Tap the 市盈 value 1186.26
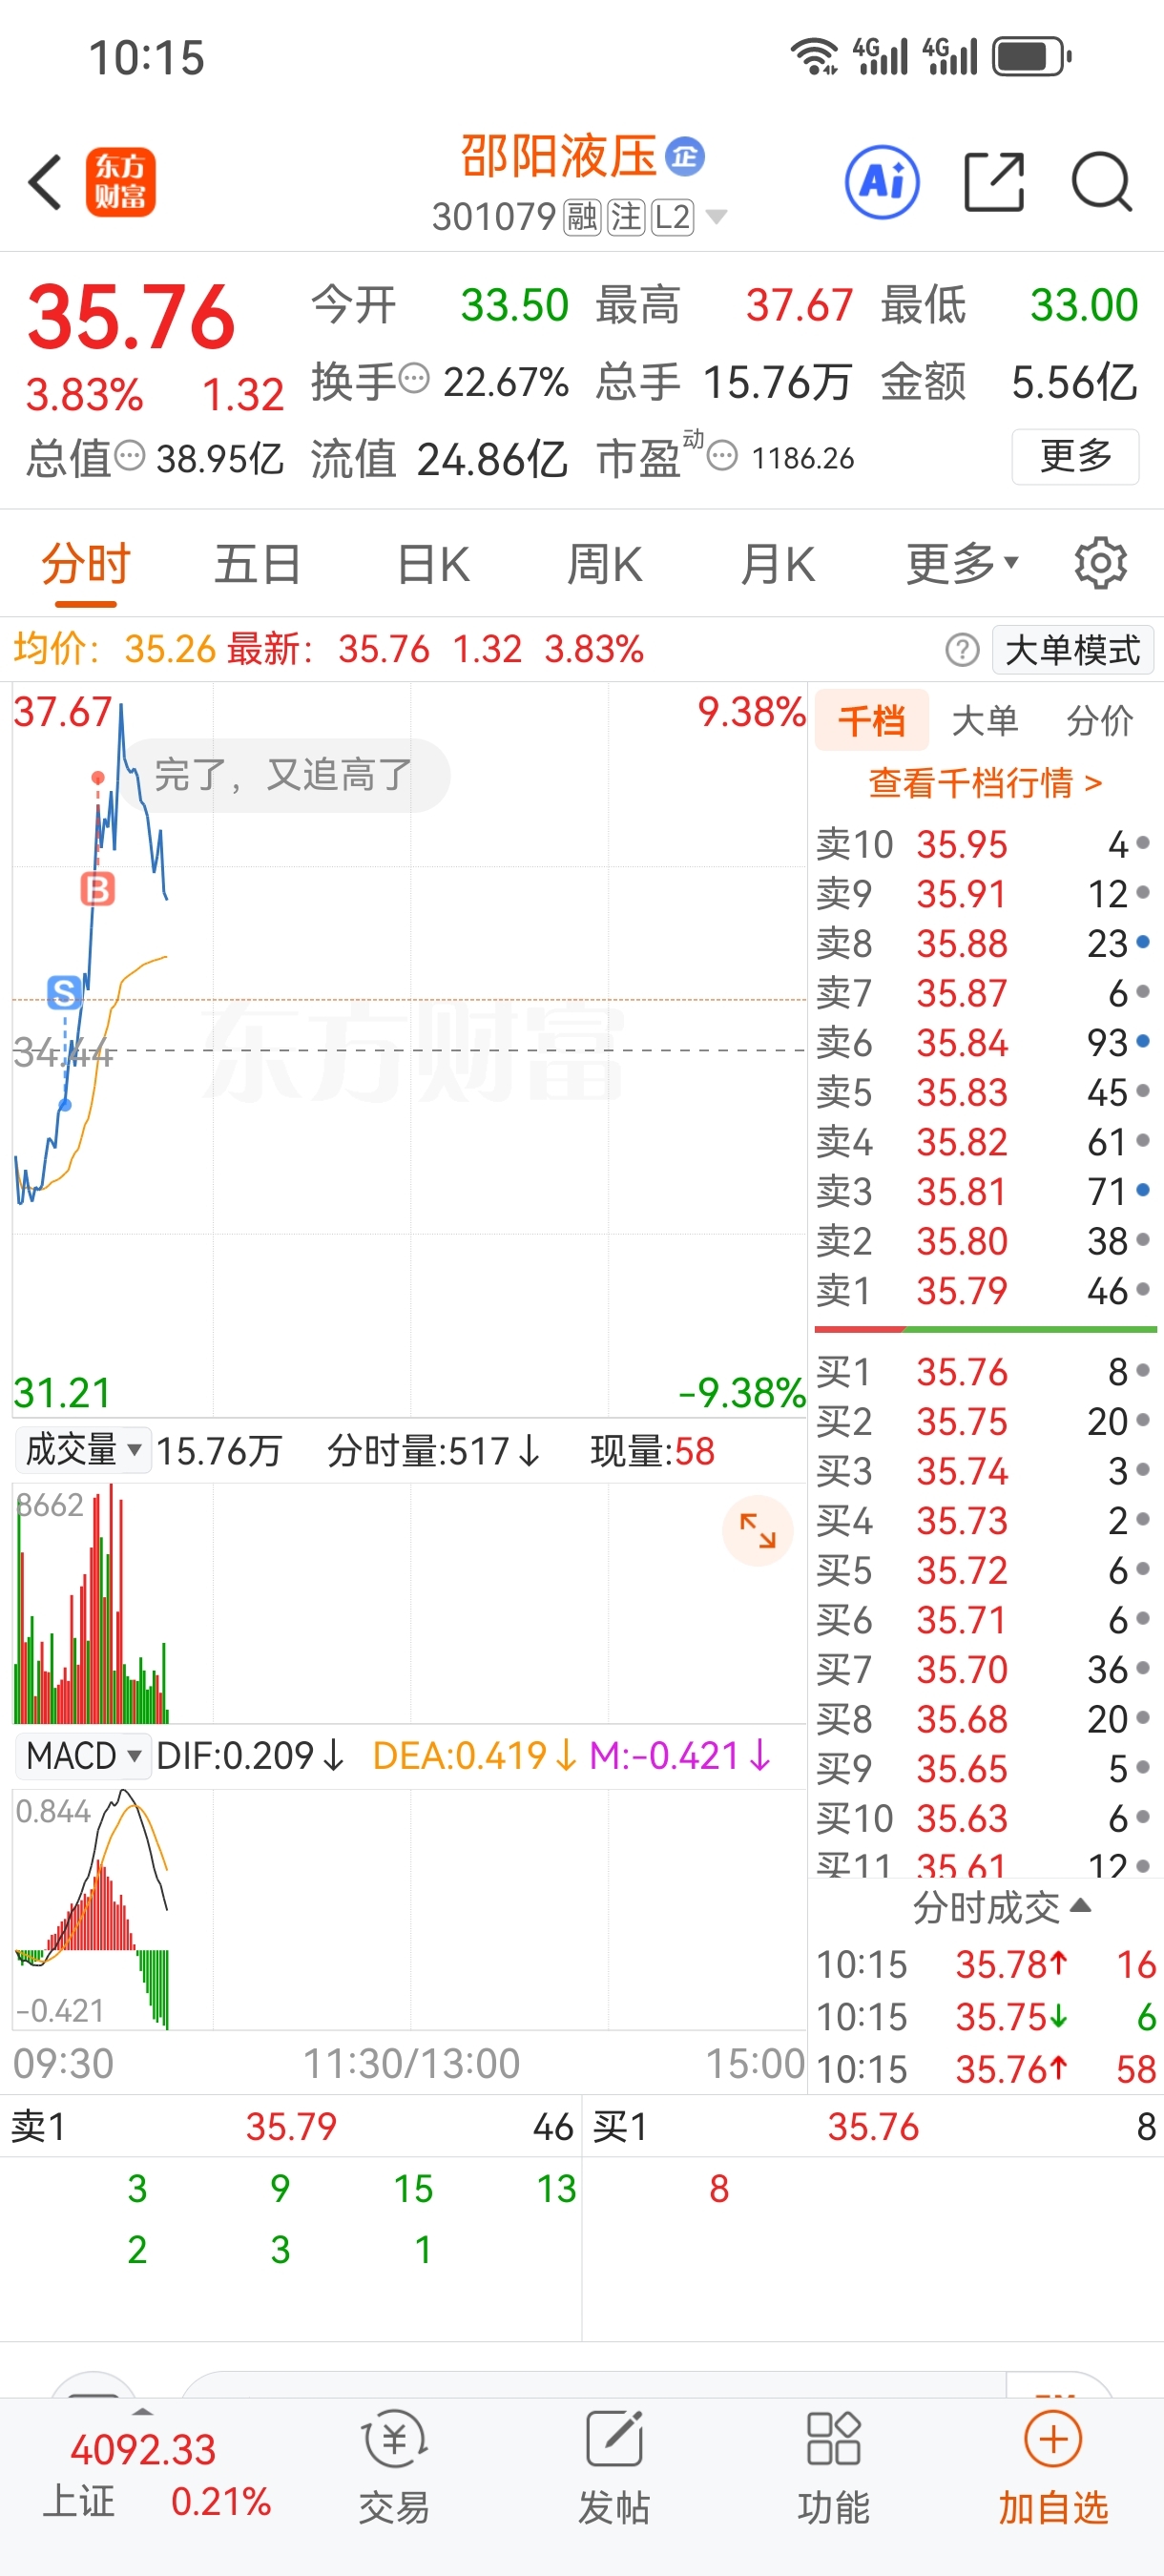Screen dimensions: 1164x2576 click(803, 458)
